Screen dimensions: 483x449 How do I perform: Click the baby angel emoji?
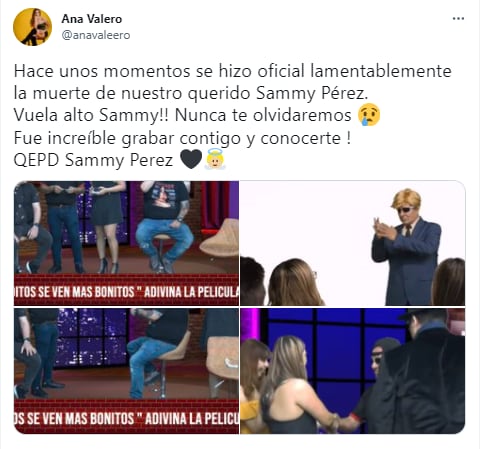(x=215, y=159)
